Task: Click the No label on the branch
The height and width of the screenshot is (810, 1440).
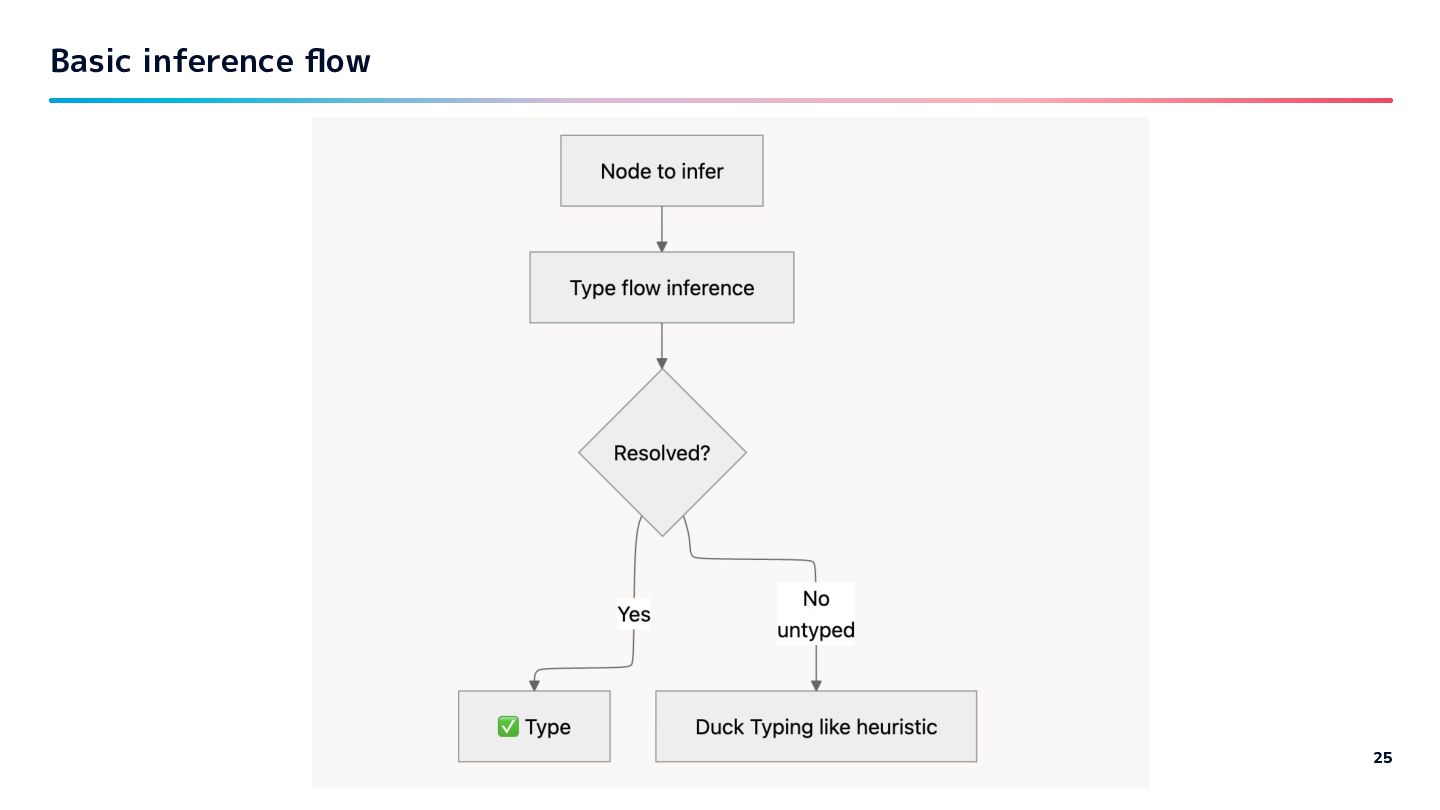Action: 816,599
